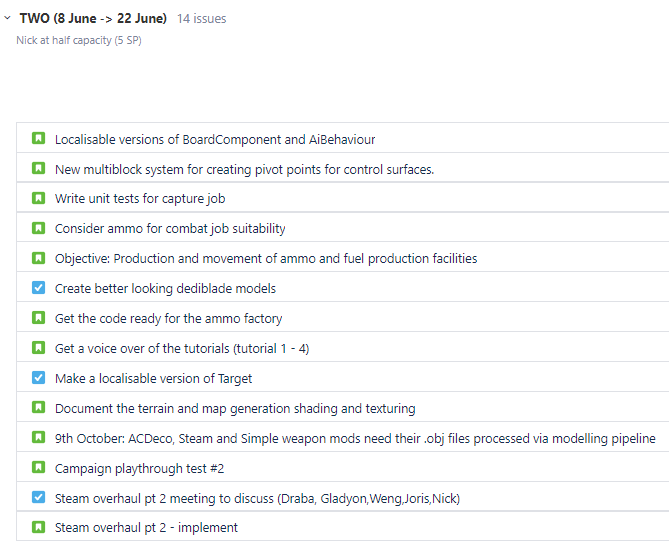The image size is (669, 545).
Task: Click the 14 issues count label
Action: tap(201, 19)
